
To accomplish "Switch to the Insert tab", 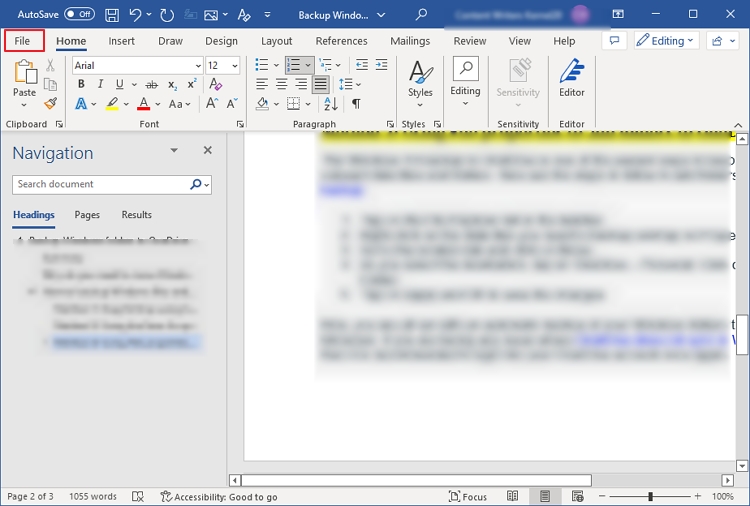I will click(121, 41).
